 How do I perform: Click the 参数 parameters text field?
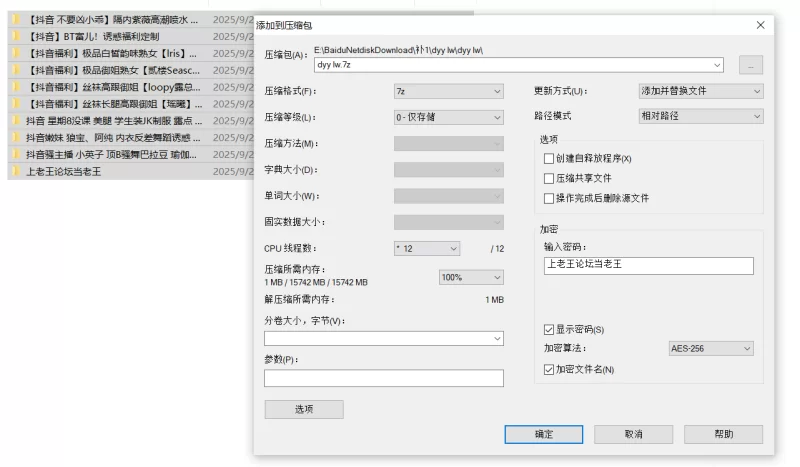pyautogui.click(x=384, y=378)
